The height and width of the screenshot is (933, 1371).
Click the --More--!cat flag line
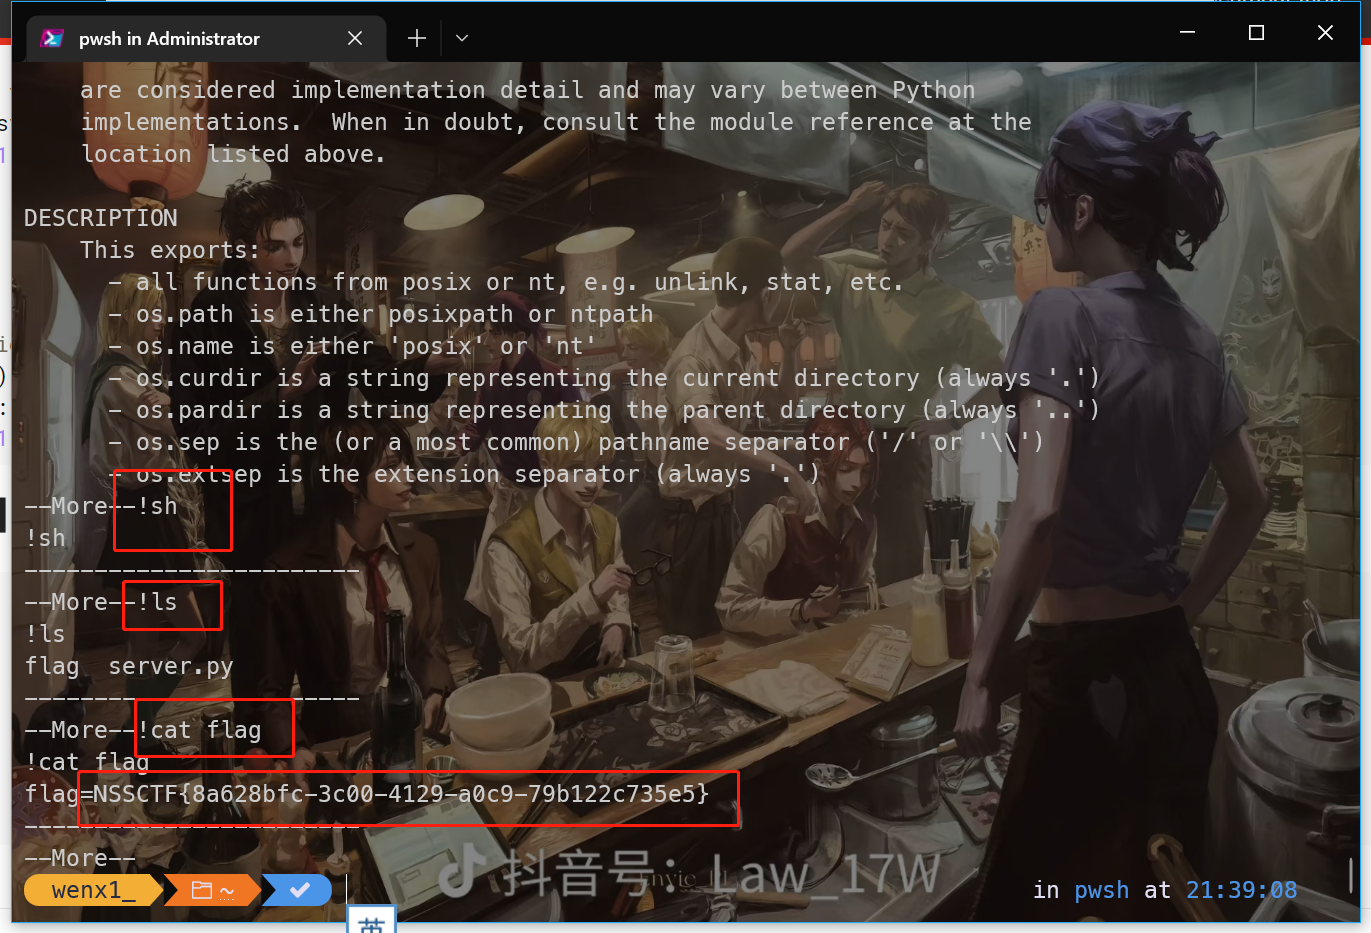[143, 730]
